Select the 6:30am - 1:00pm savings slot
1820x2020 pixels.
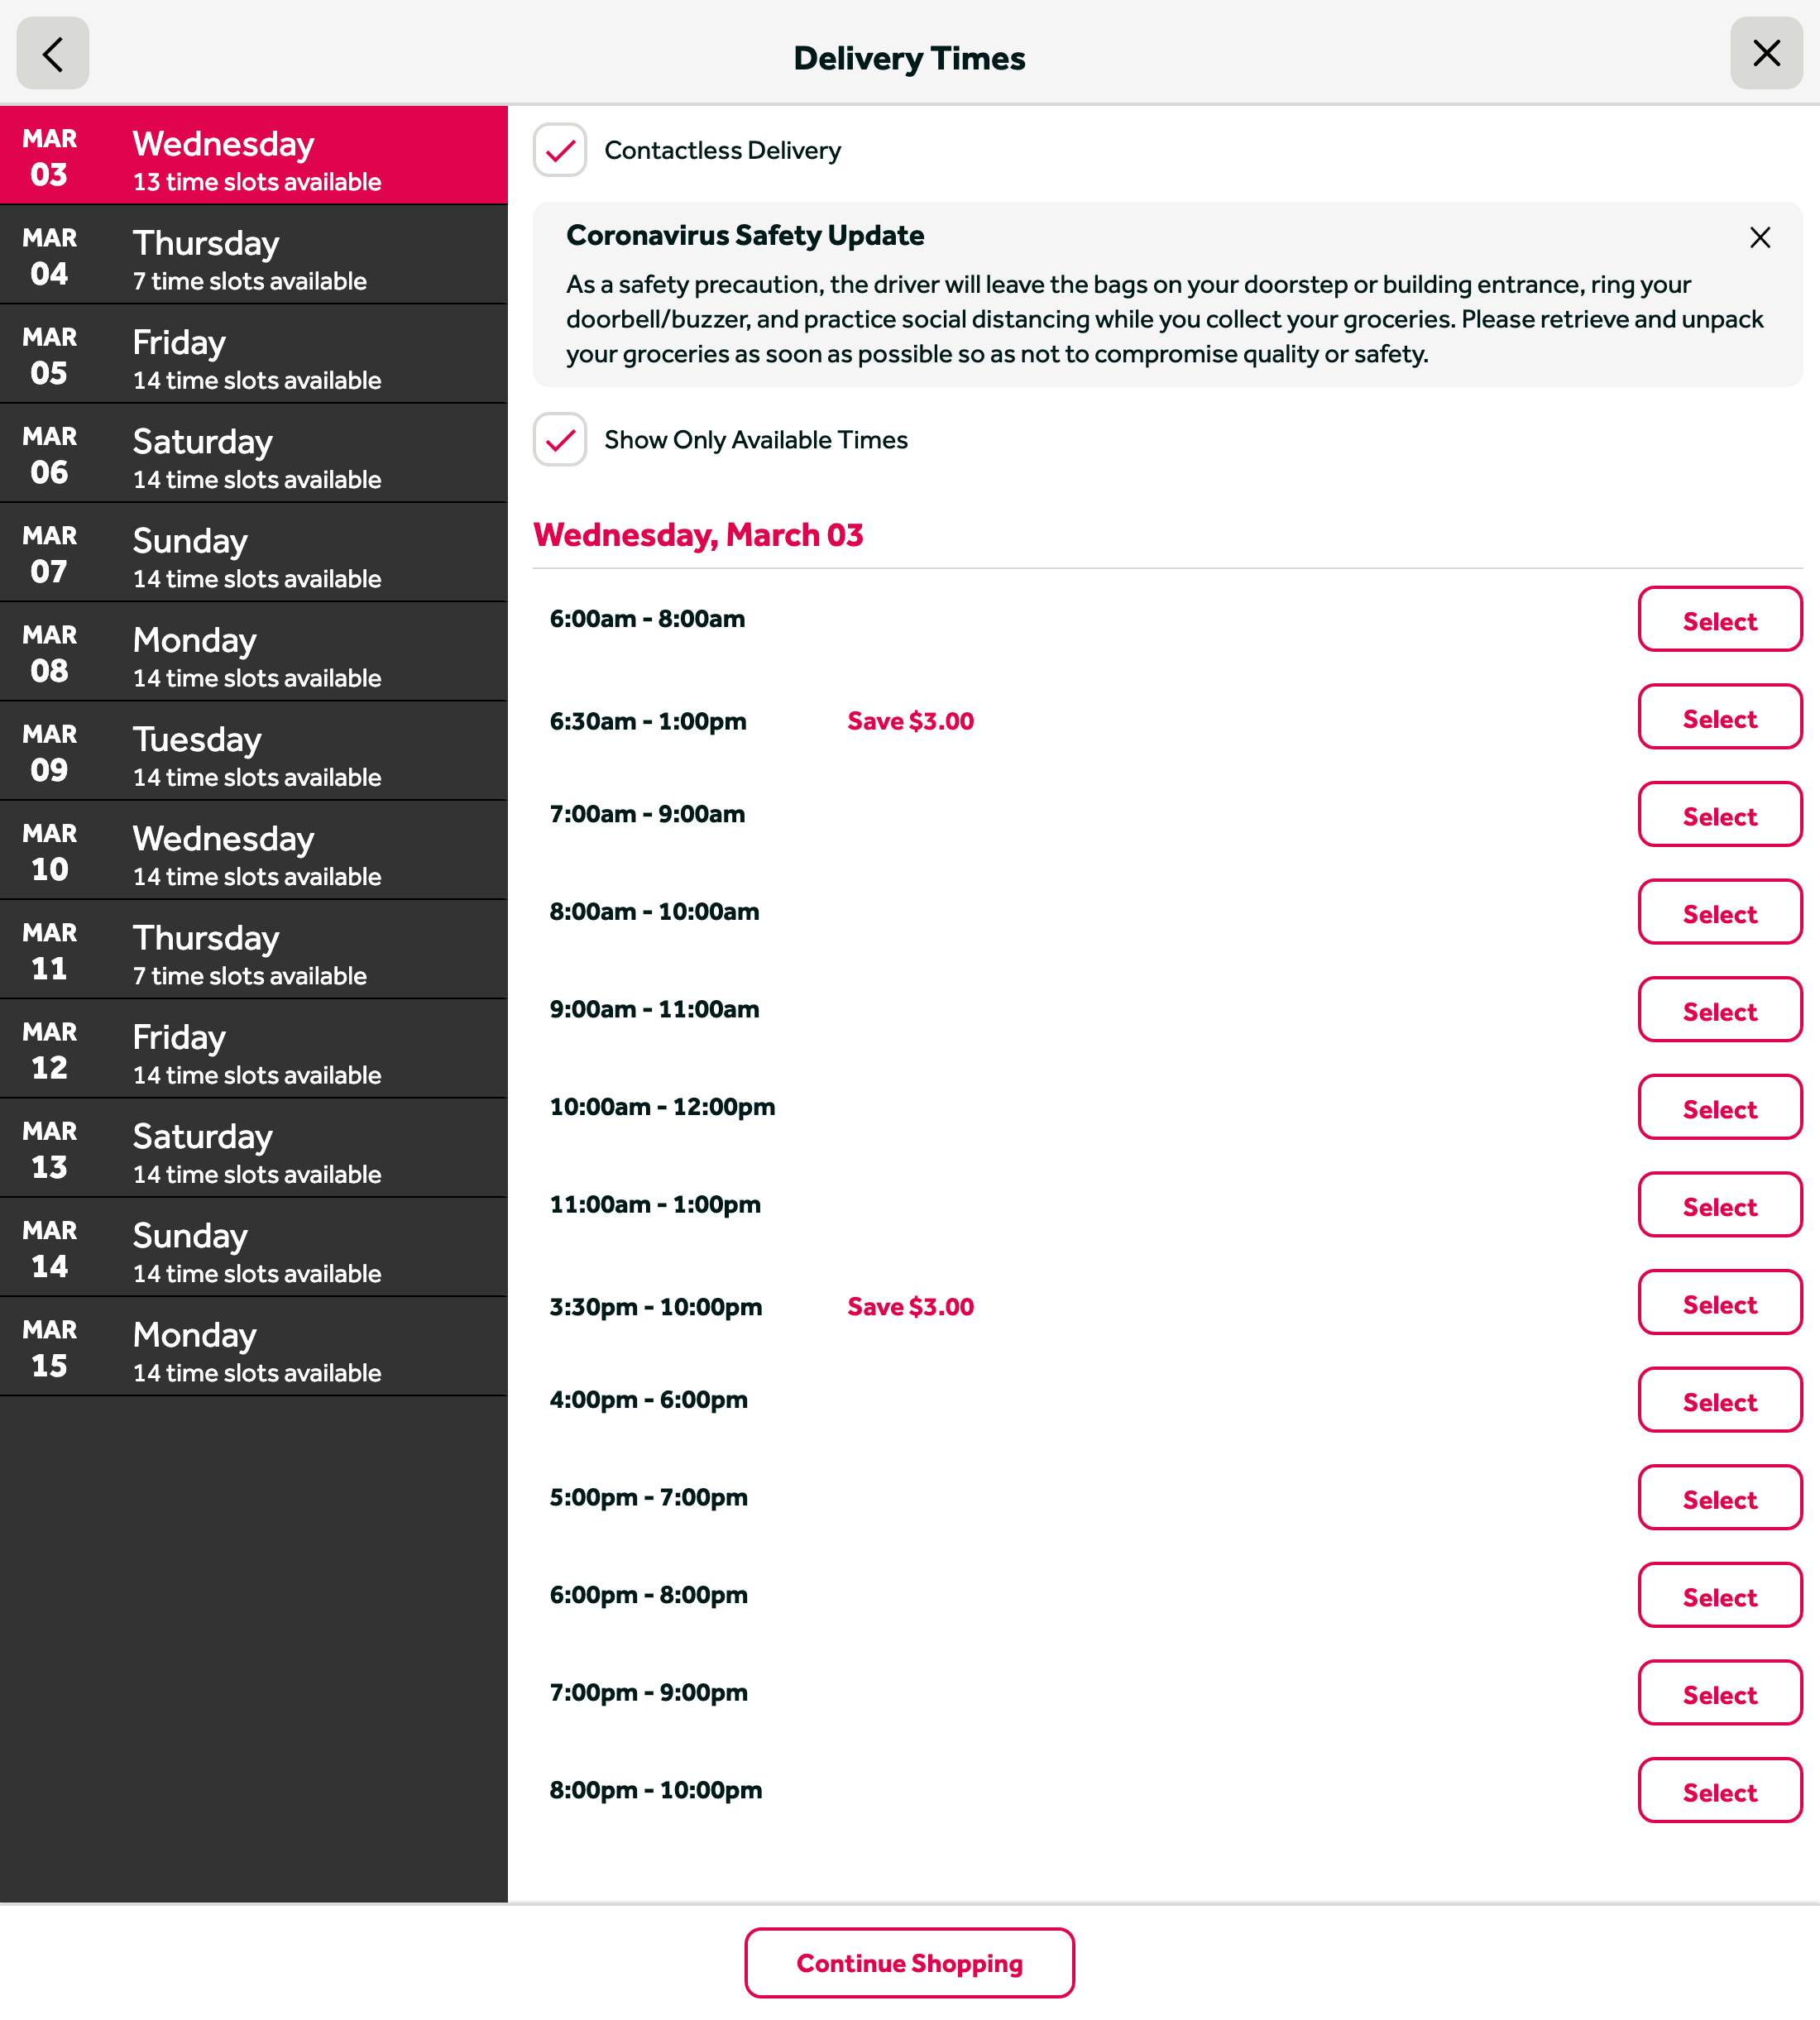1719,718
